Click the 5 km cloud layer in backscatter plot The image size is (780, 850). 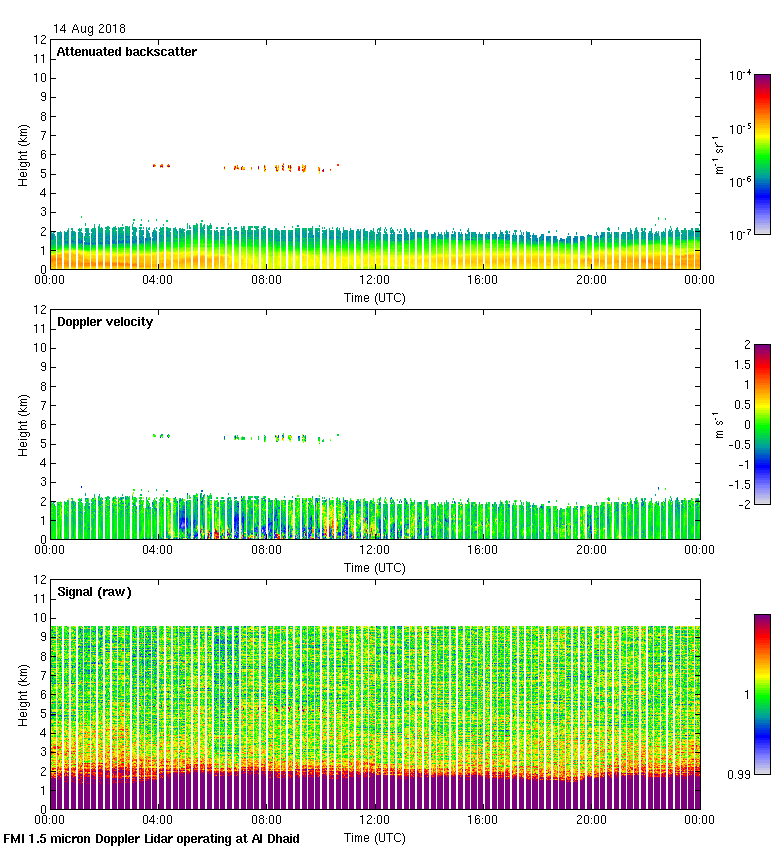coord(270,168)
